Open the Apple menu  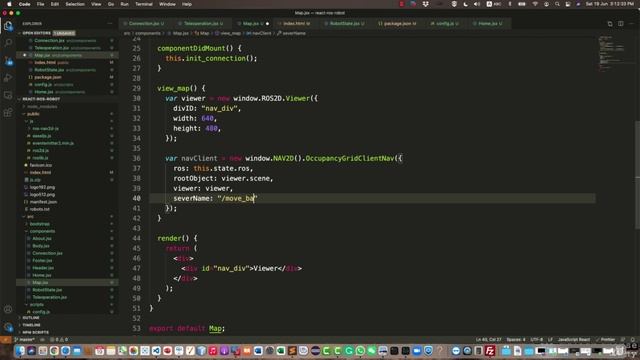pos(9,4)
